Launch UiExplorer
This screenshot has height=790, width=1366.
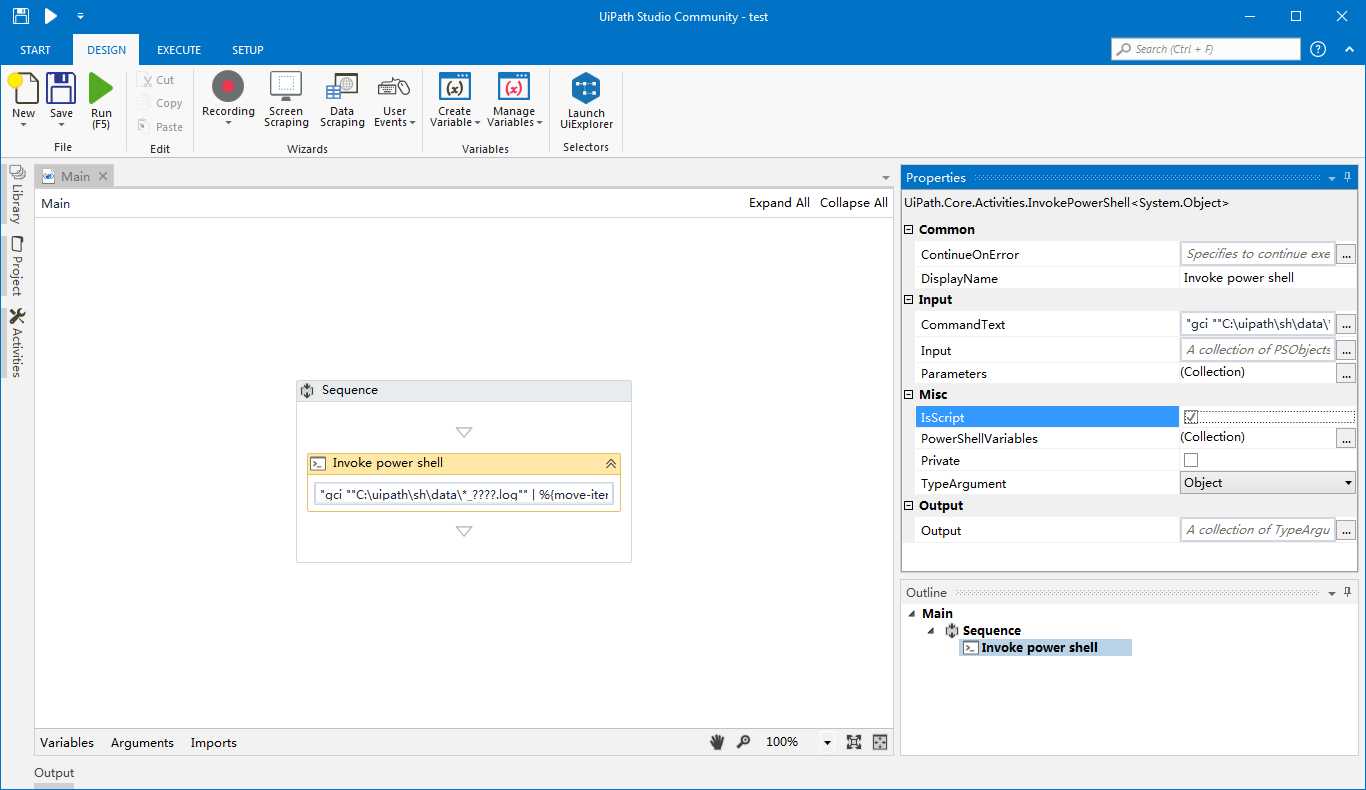click(x=586, y=100)
